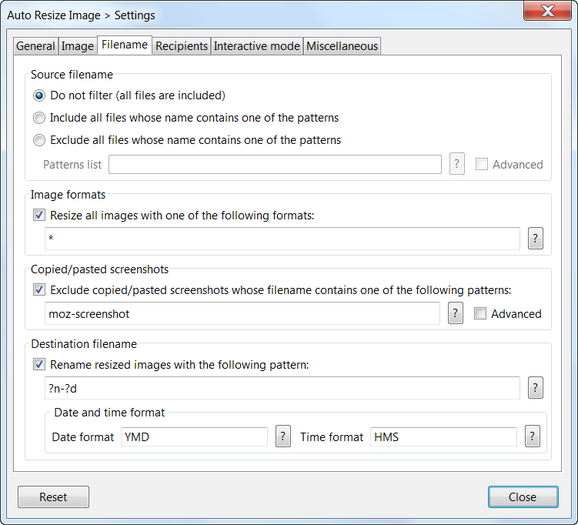This screenshot has width=578, height=525.
Task: Open the Interactive mode tab
Action: point(257,46)
